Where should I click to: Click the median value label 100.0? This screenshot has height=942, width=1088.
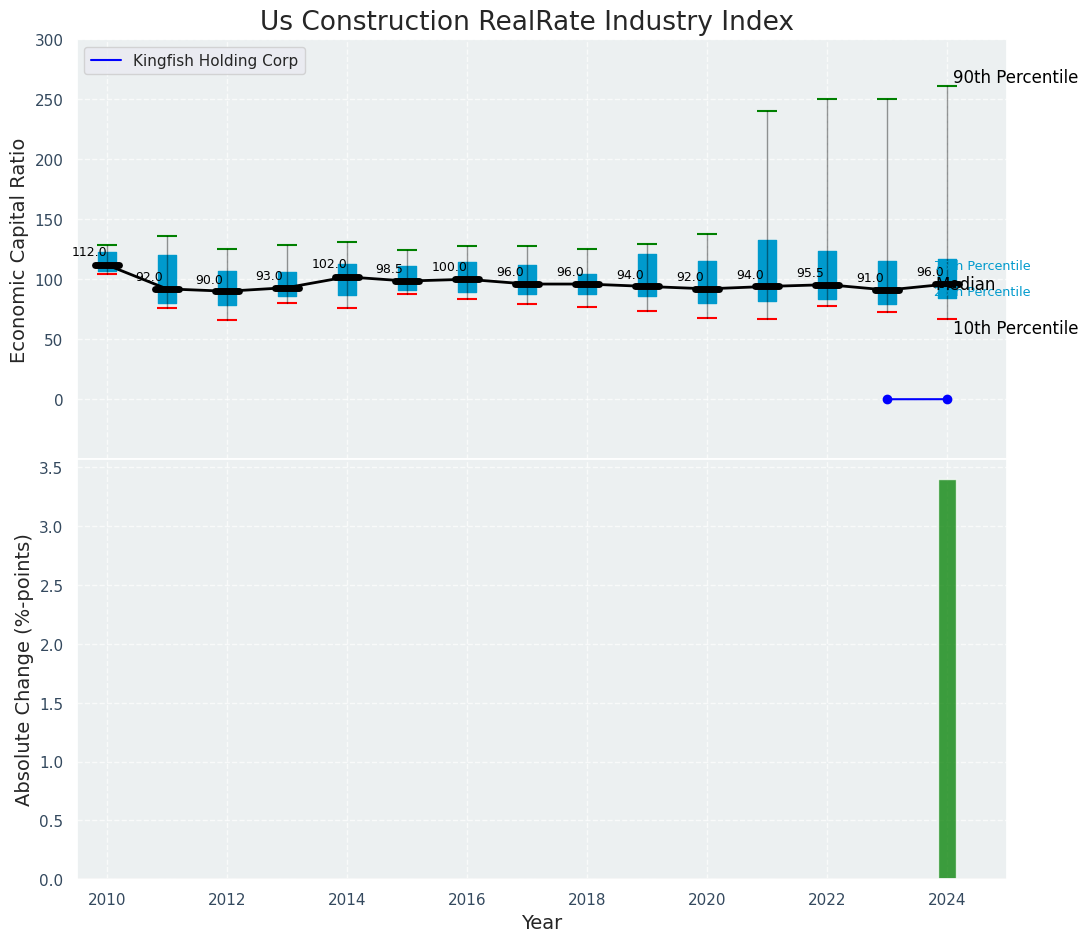point(449,267)
